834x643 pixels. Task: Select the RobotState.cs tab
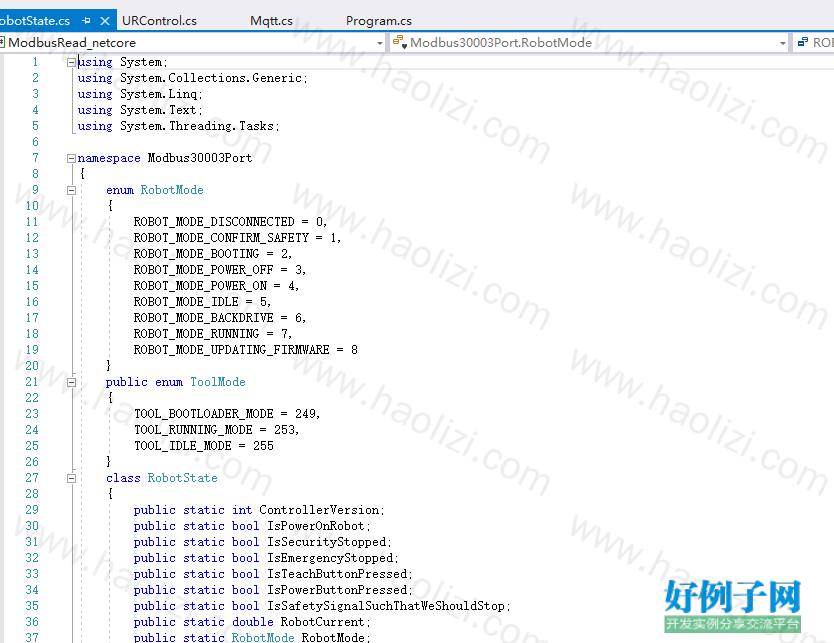[35, 21]
